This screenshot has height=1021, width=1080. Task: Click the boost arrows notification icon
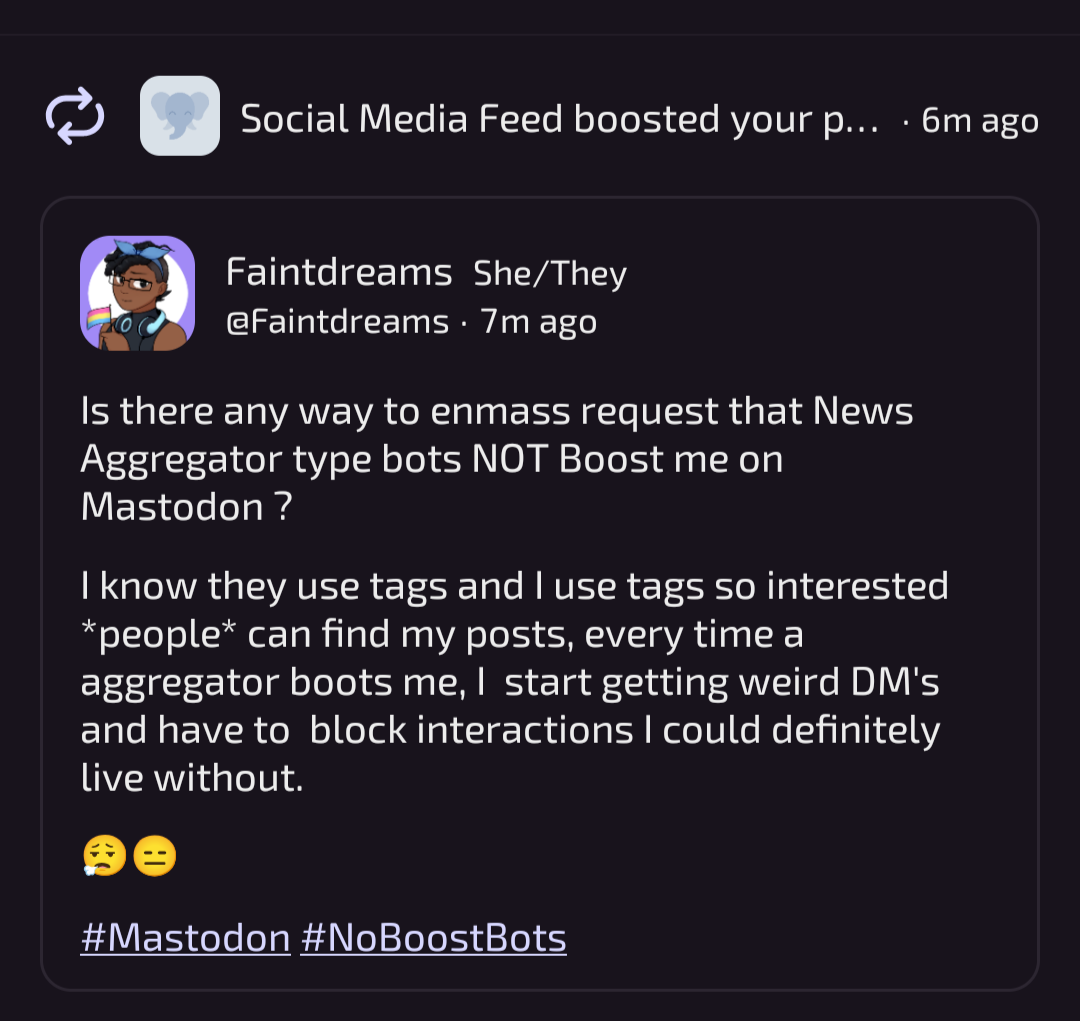tap(75, 116)
